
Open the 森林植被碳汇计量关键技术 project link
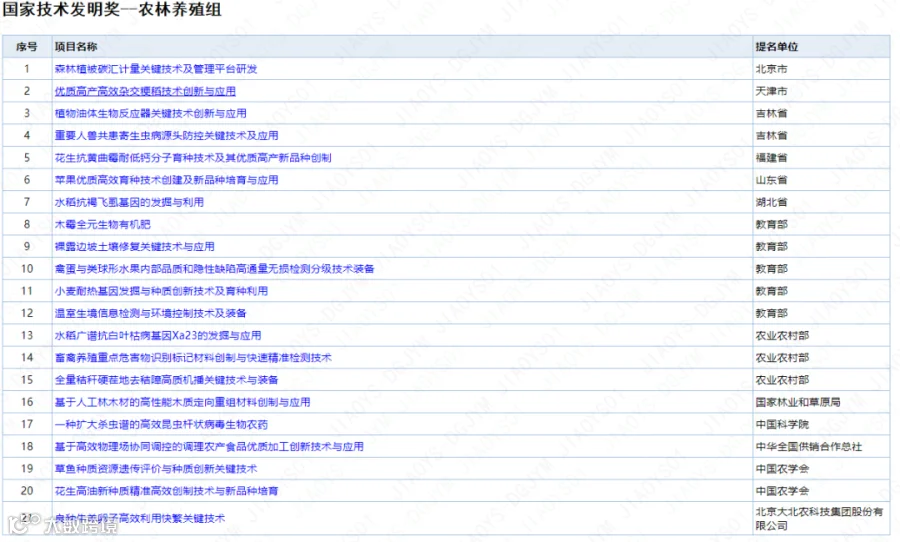click(x=156, y=69)
